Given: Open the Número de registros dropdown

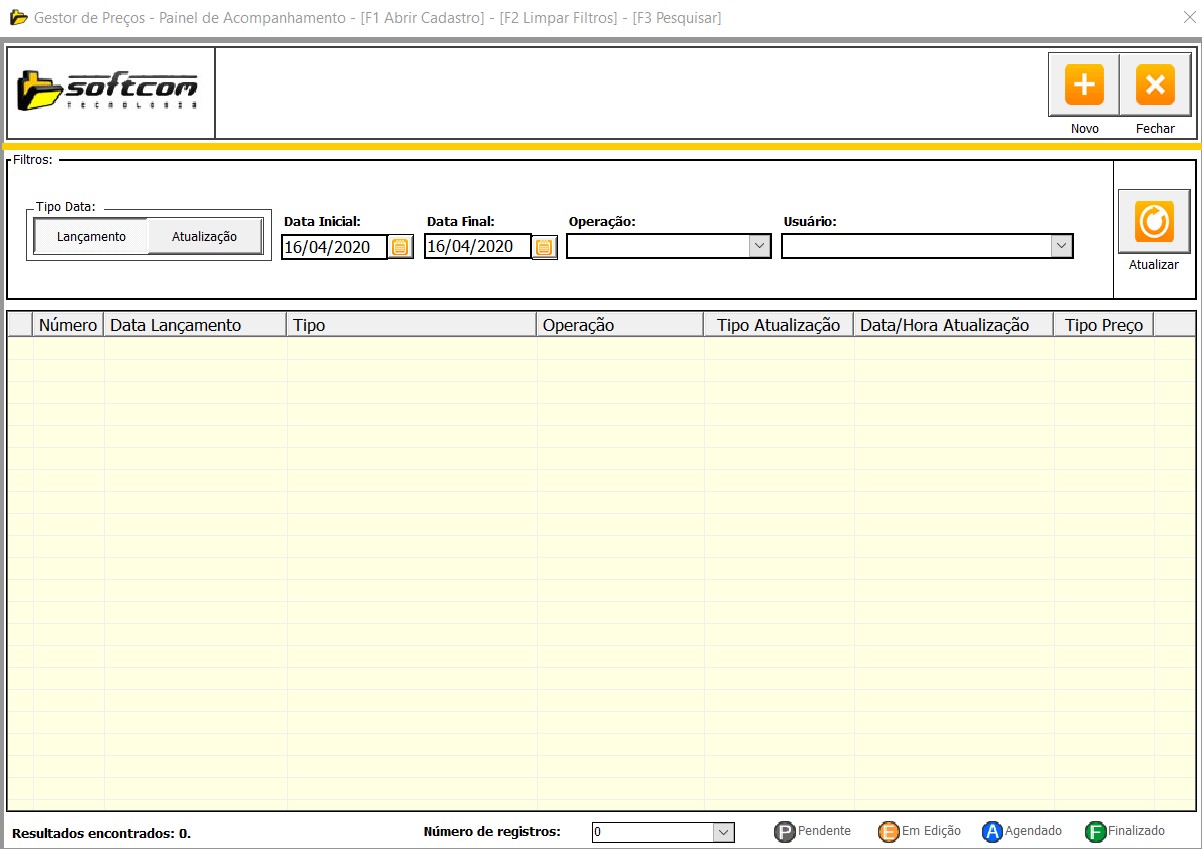Looking at the screenshot, I should click(723, 832).
